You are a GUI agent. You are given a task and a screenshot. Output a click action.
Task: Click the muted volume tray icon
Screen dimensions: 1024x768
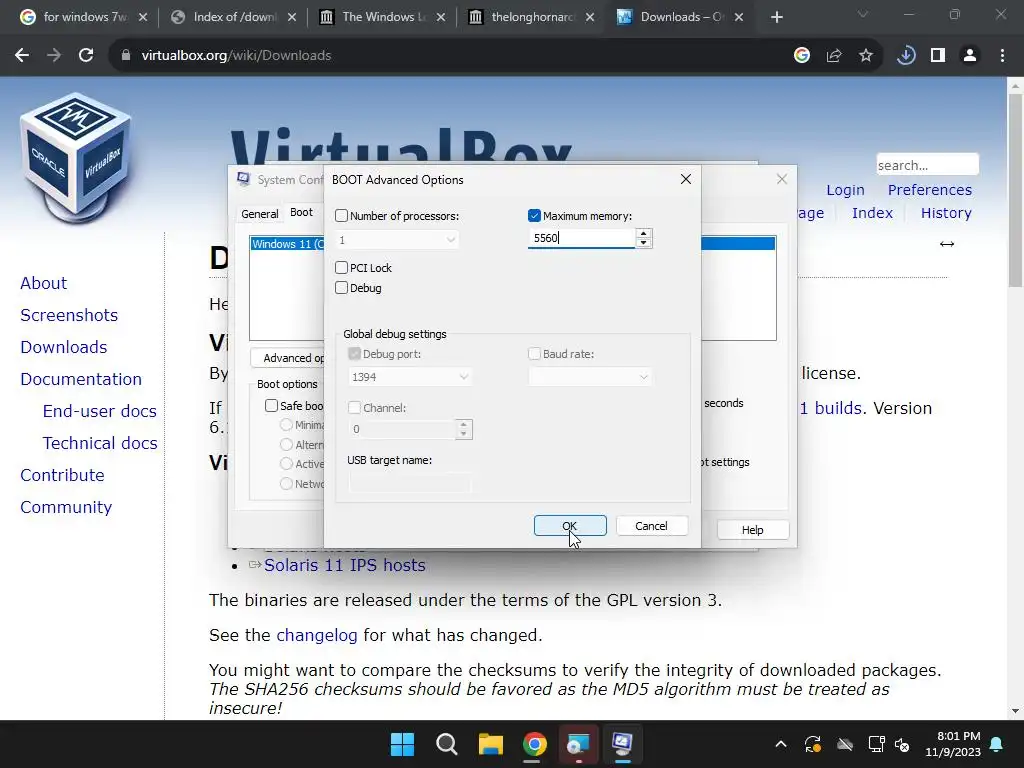[x=902, y=744]
